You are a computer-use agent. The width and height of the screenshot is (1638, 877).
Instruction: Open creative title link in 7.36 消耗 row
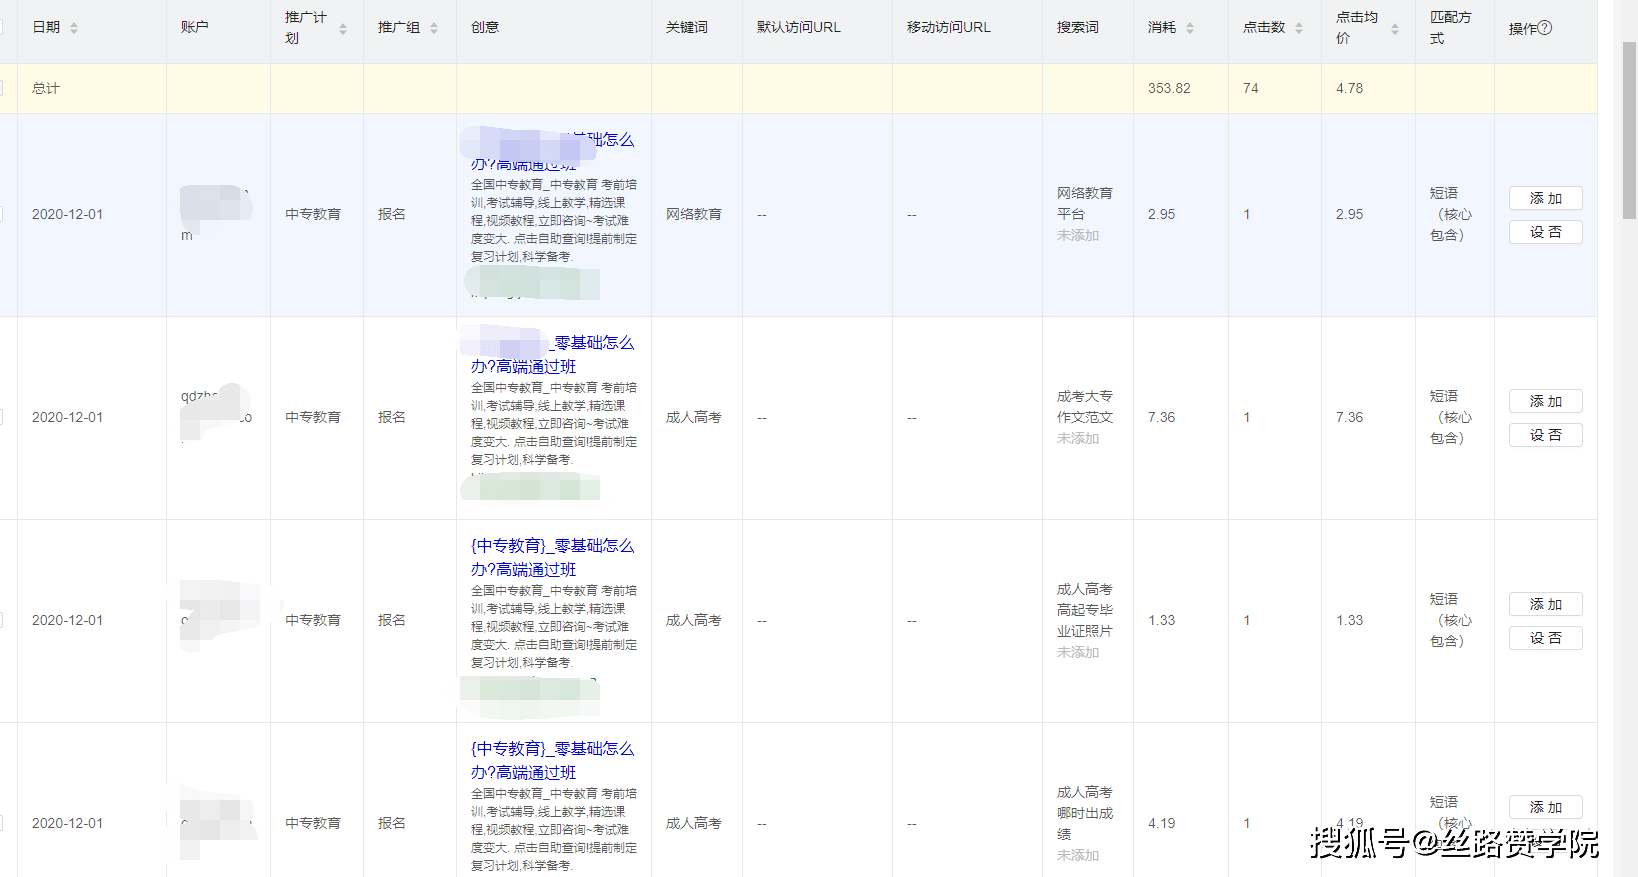pos(552,354)
